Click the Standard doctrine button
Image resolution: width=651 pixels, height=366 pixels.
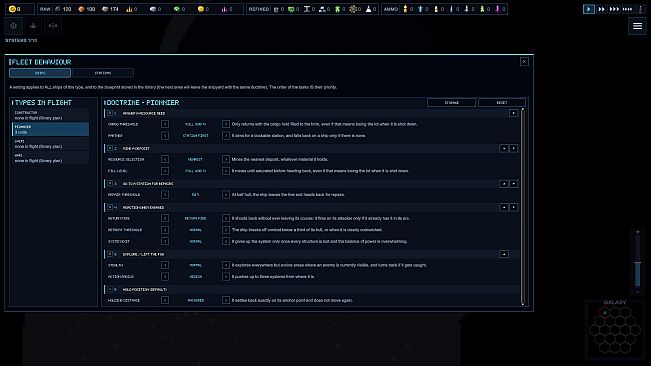451,102
